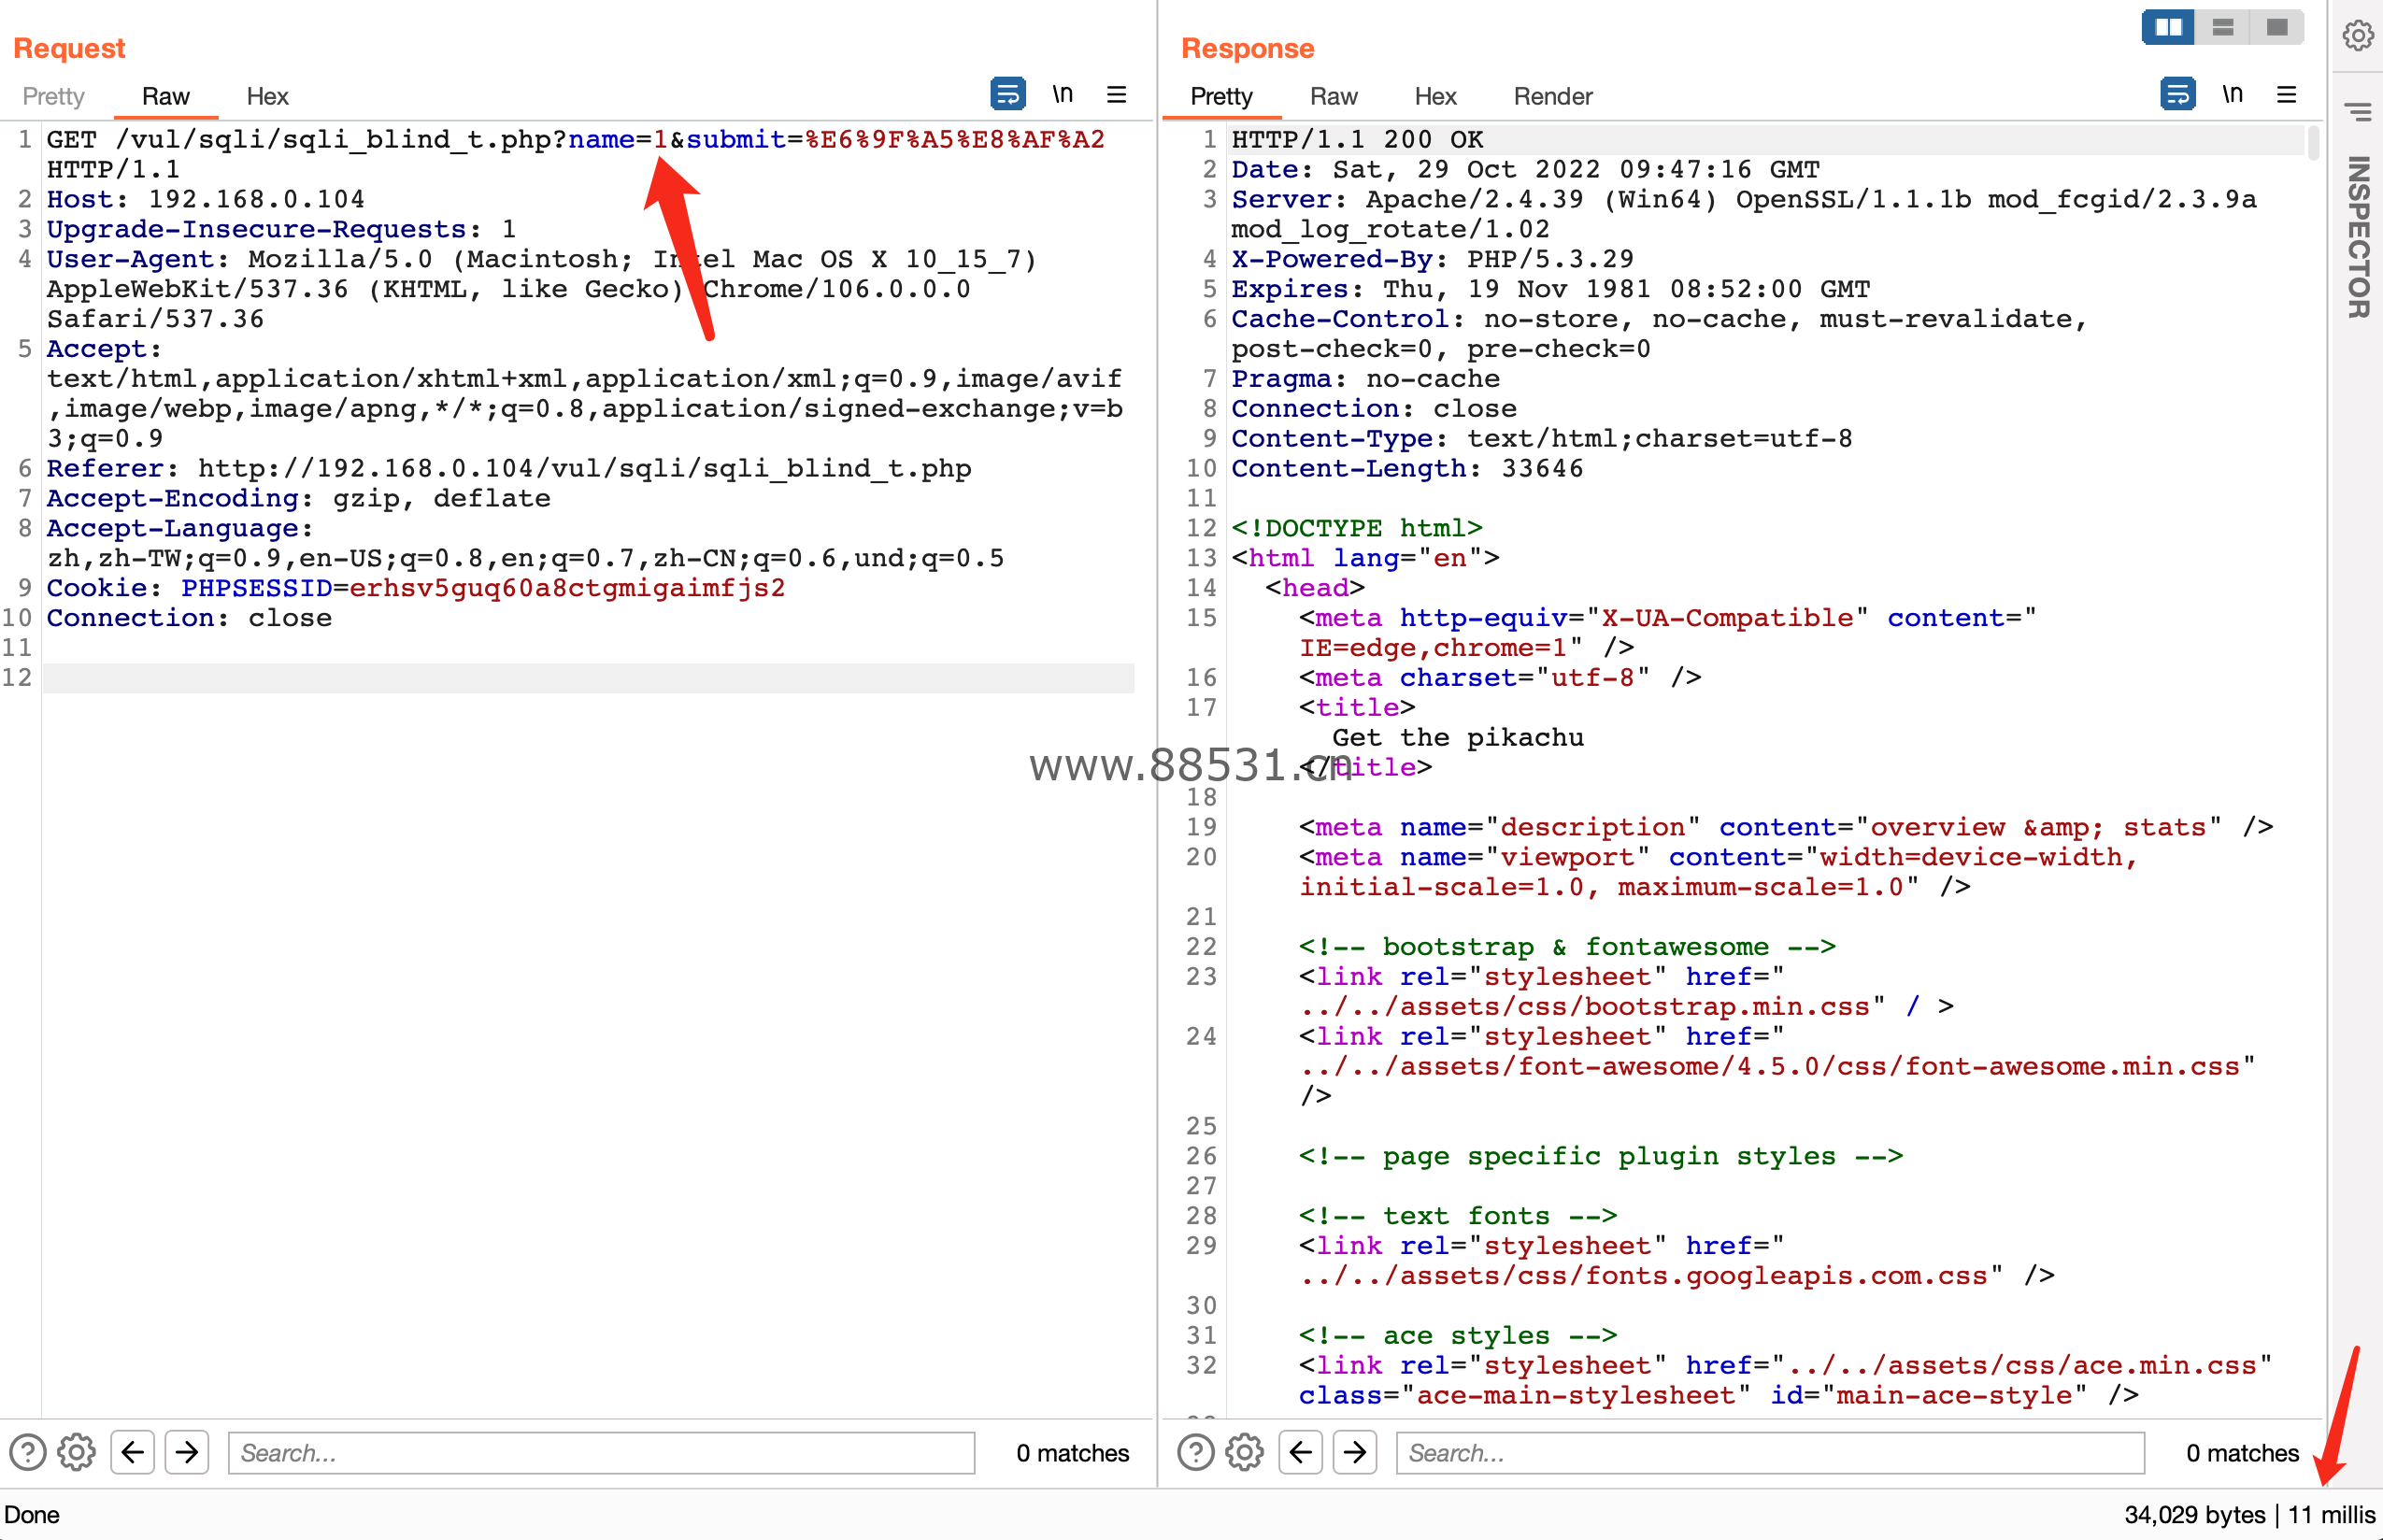The image size is (2383, 1540).
Task: Go to next Request search match
Action: [x=187, y=1452]
